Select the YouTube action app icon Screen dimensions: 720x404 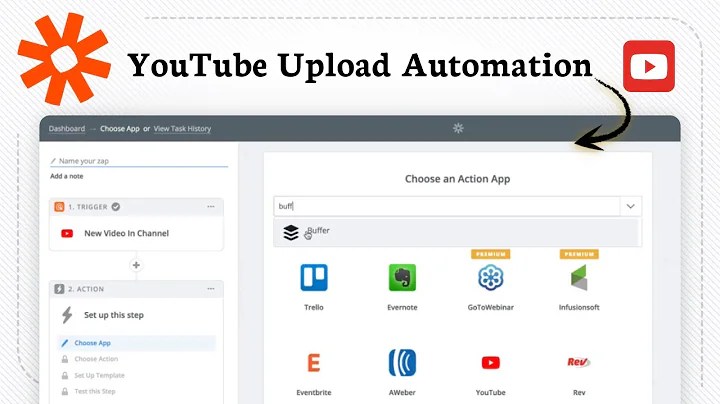pos(490,363)
